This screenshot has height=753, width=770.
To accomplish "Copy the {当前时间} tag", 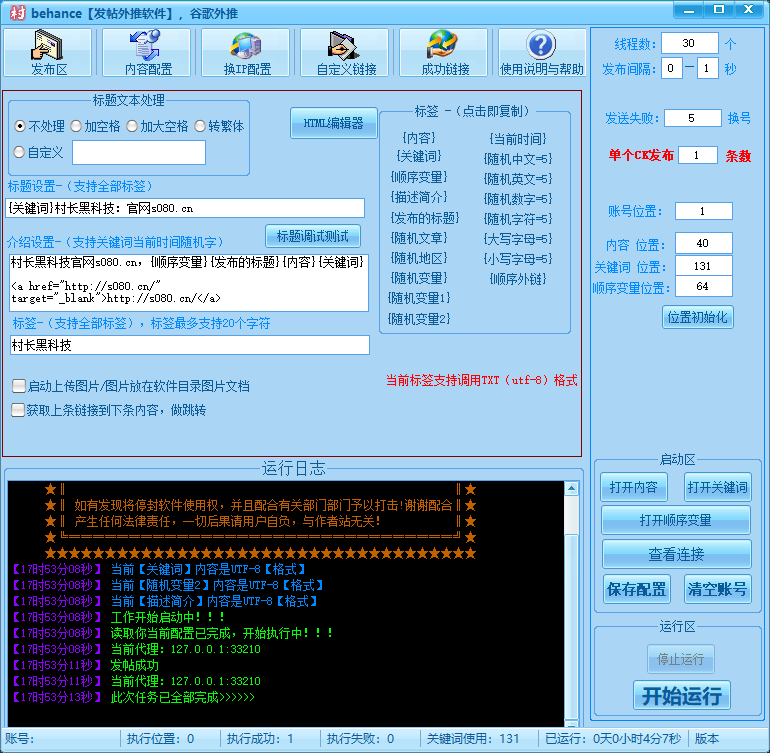I will click(517, 138).
